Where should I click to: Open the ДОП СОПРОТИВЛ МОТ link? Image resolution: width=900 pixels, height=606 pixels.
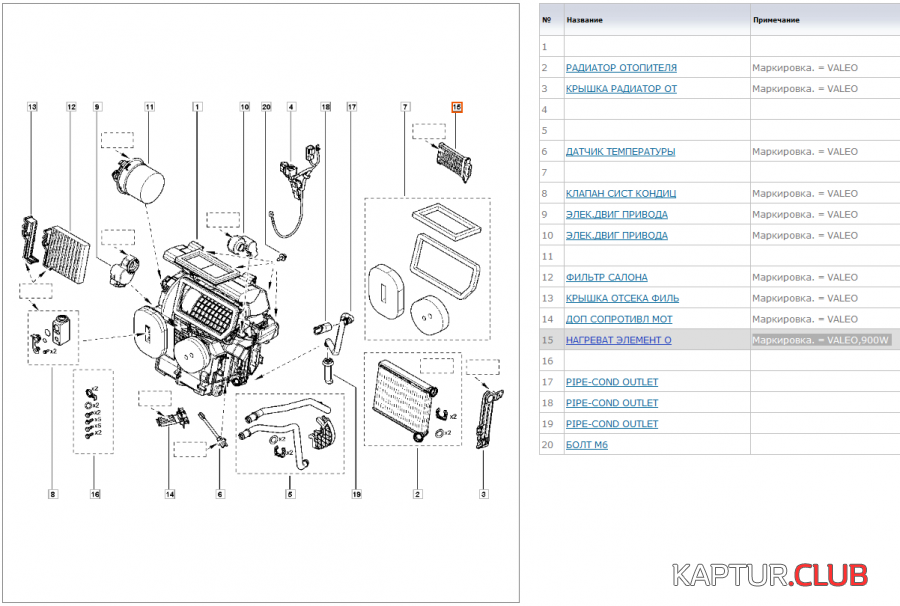point(619,319)
